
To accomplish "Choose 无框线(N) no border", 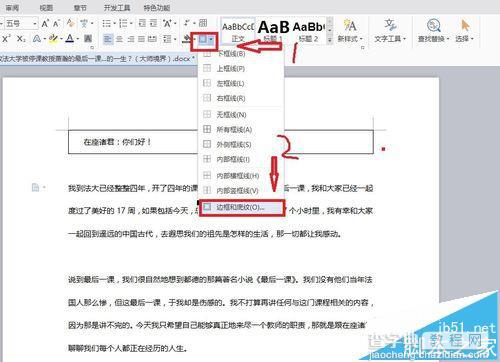I will pos(241,115).
